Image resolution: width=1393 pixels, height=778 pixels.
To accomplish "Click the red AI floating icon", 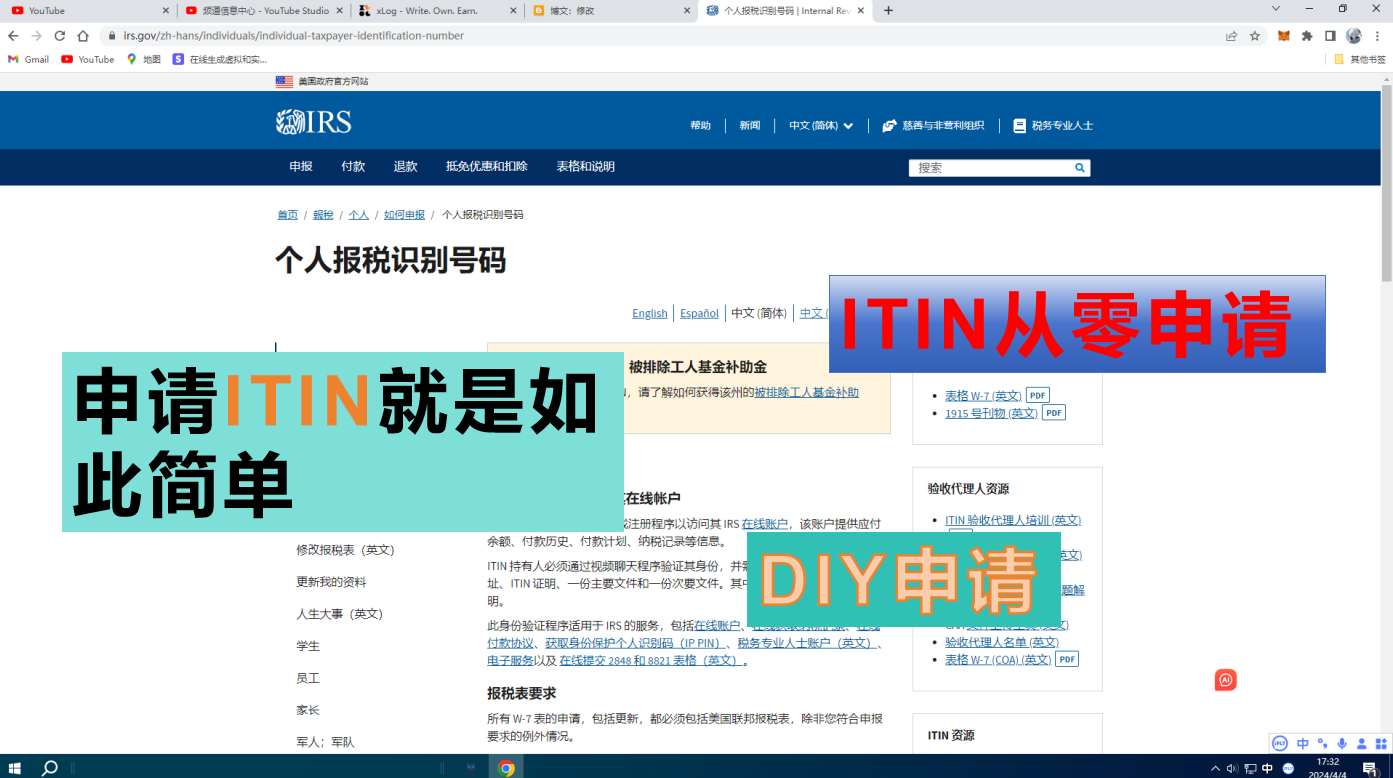I will (1226, 680).
